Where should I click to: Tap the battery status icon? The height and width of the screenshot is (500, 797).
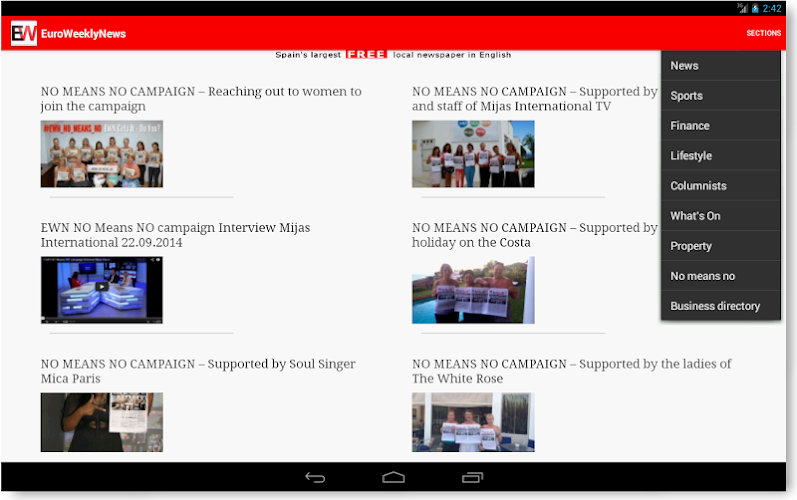pyautogui.click(x=755, y=8)
